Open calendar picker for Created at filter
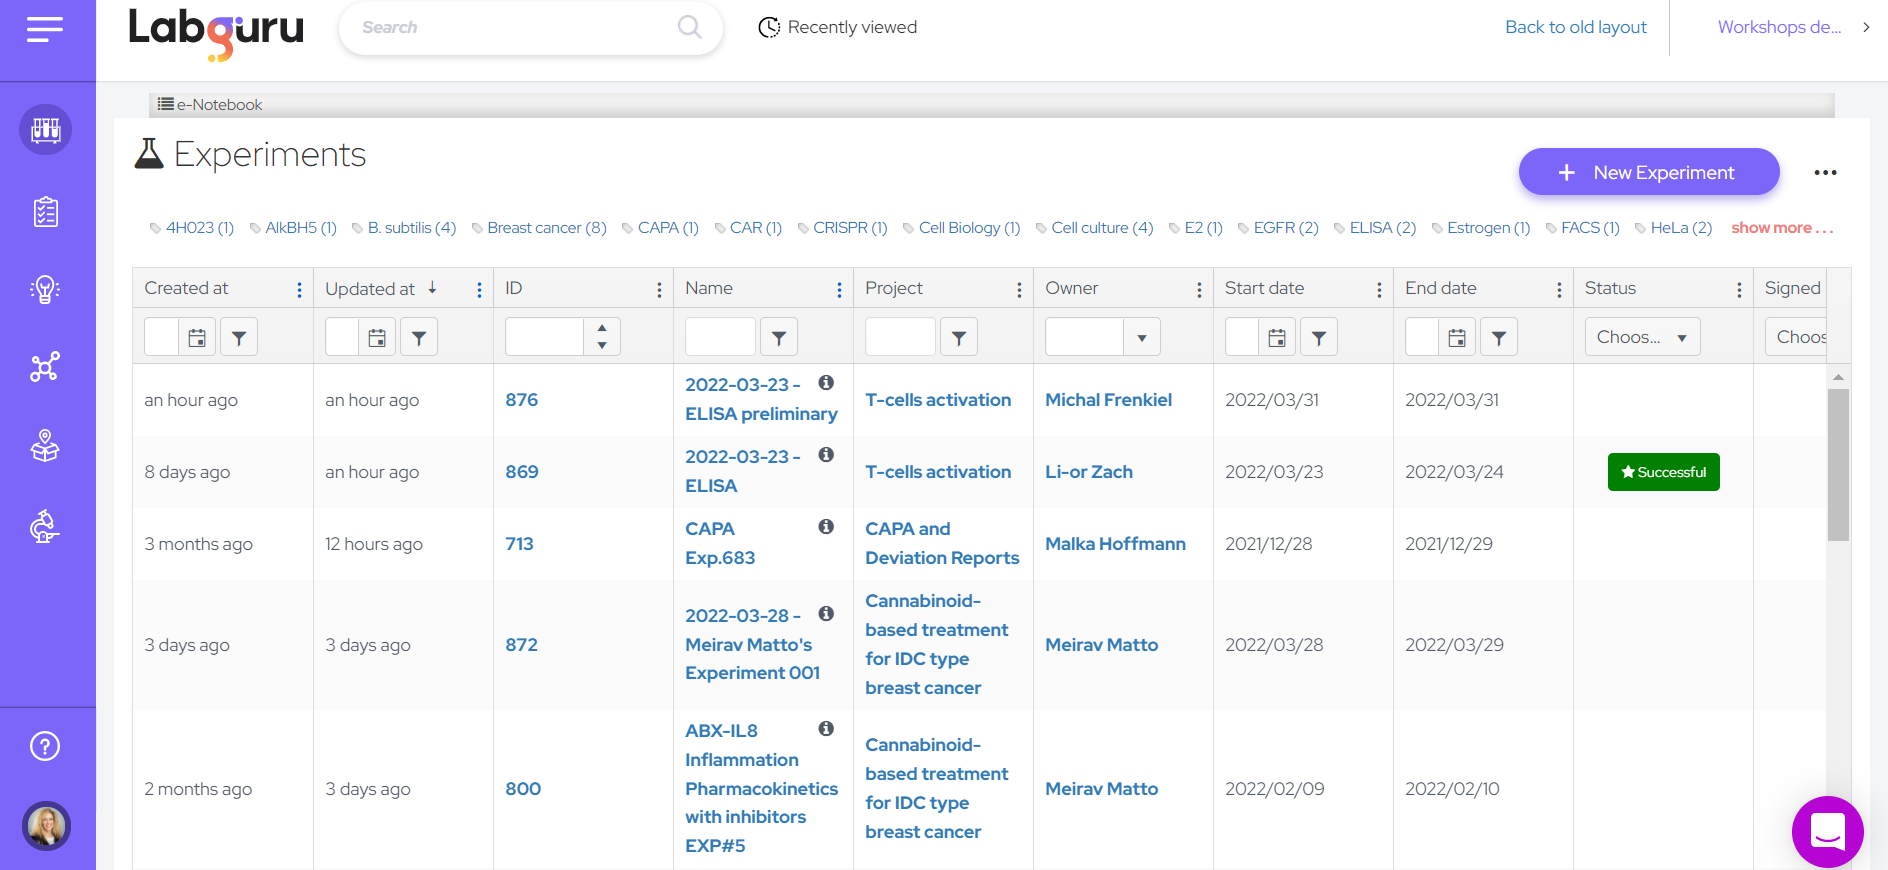 coord(197,338)
